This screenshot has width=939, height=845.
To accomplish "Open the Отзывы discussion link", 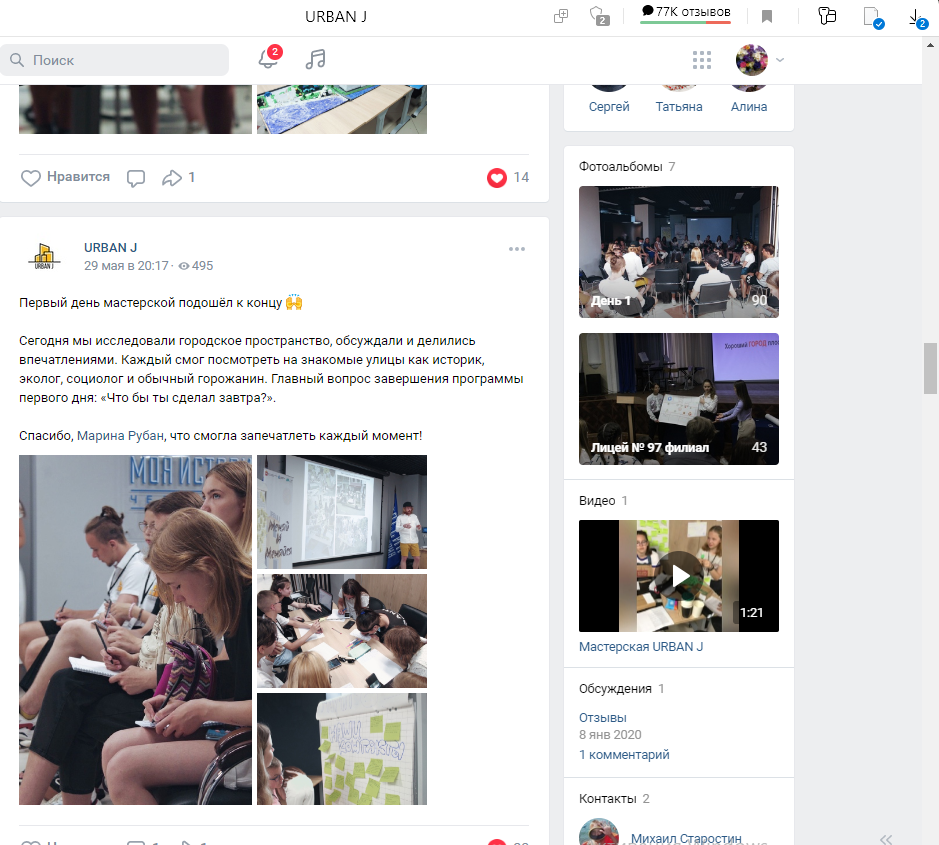I will click(602, 717).
